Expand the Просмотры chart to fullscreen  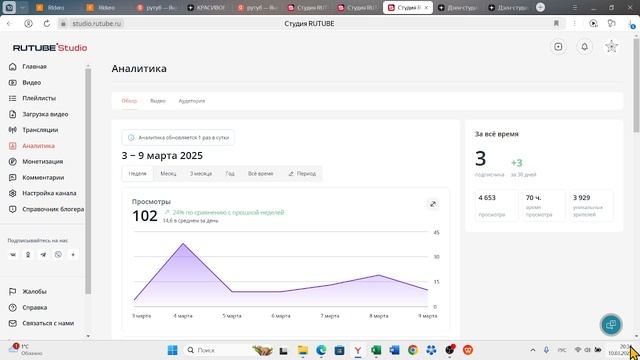(x=433, y=204)
